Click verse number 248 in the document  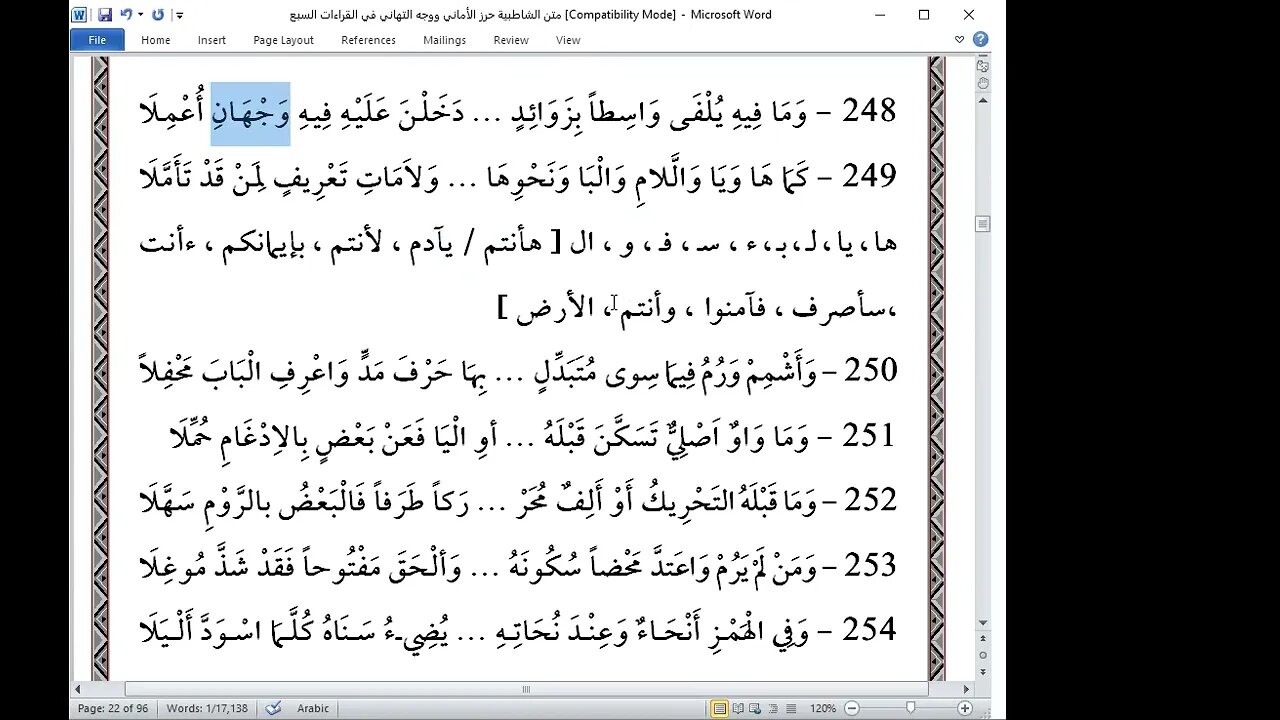coord(869,110)
